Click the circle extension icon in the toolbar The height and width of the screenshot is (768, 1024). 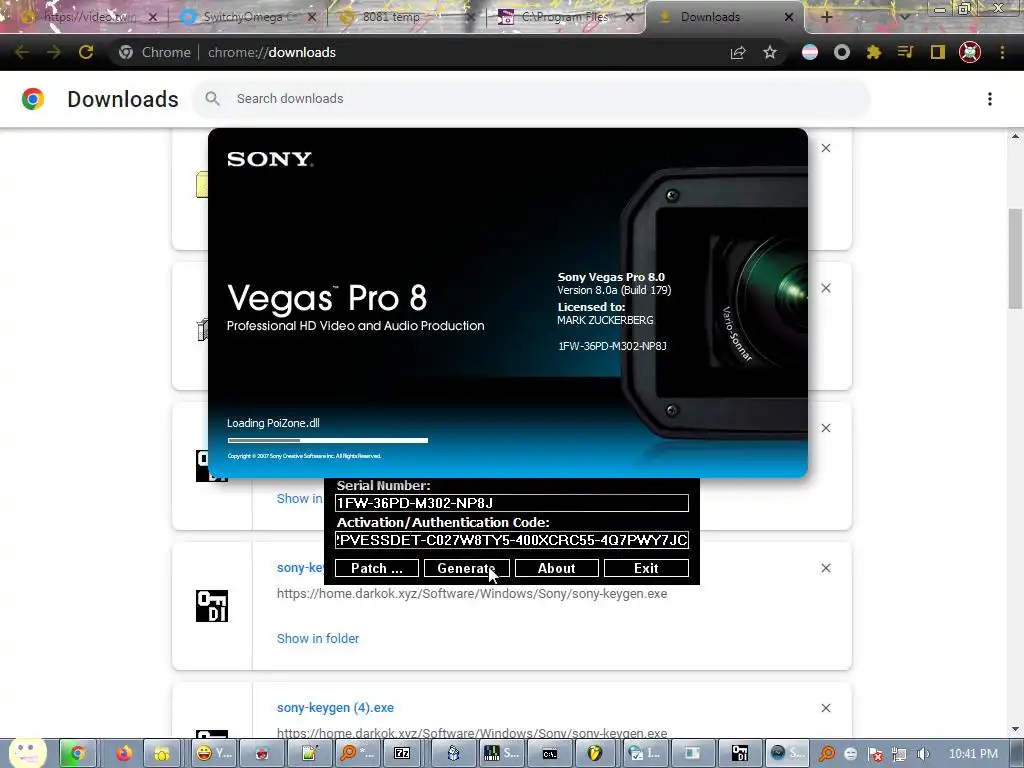click(x=842, y=52)
